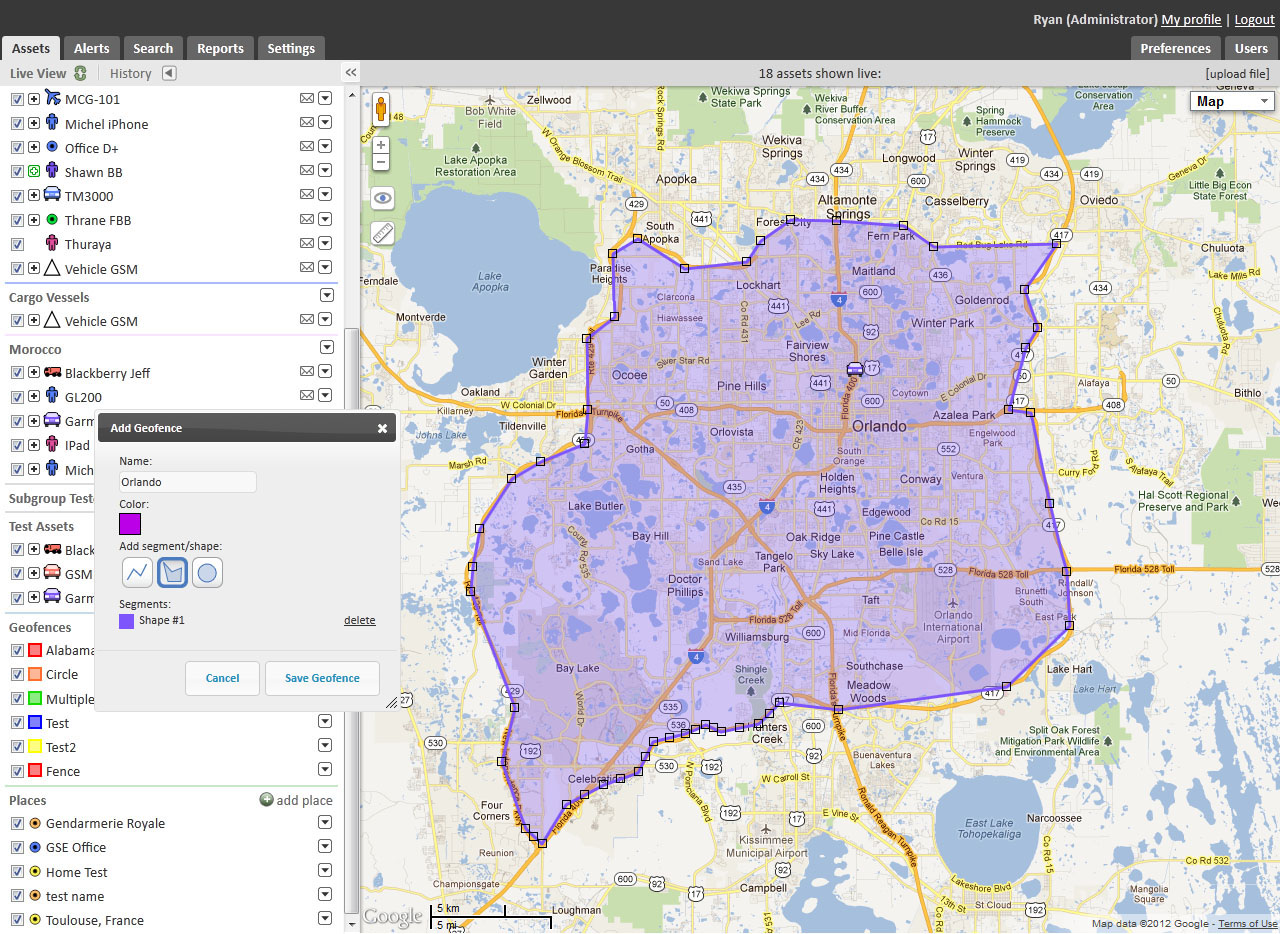The width and height of the screenshot is (1280, 934).
Task: Toggle the Thrane FBB checkbox
Action: click(17, 220)
